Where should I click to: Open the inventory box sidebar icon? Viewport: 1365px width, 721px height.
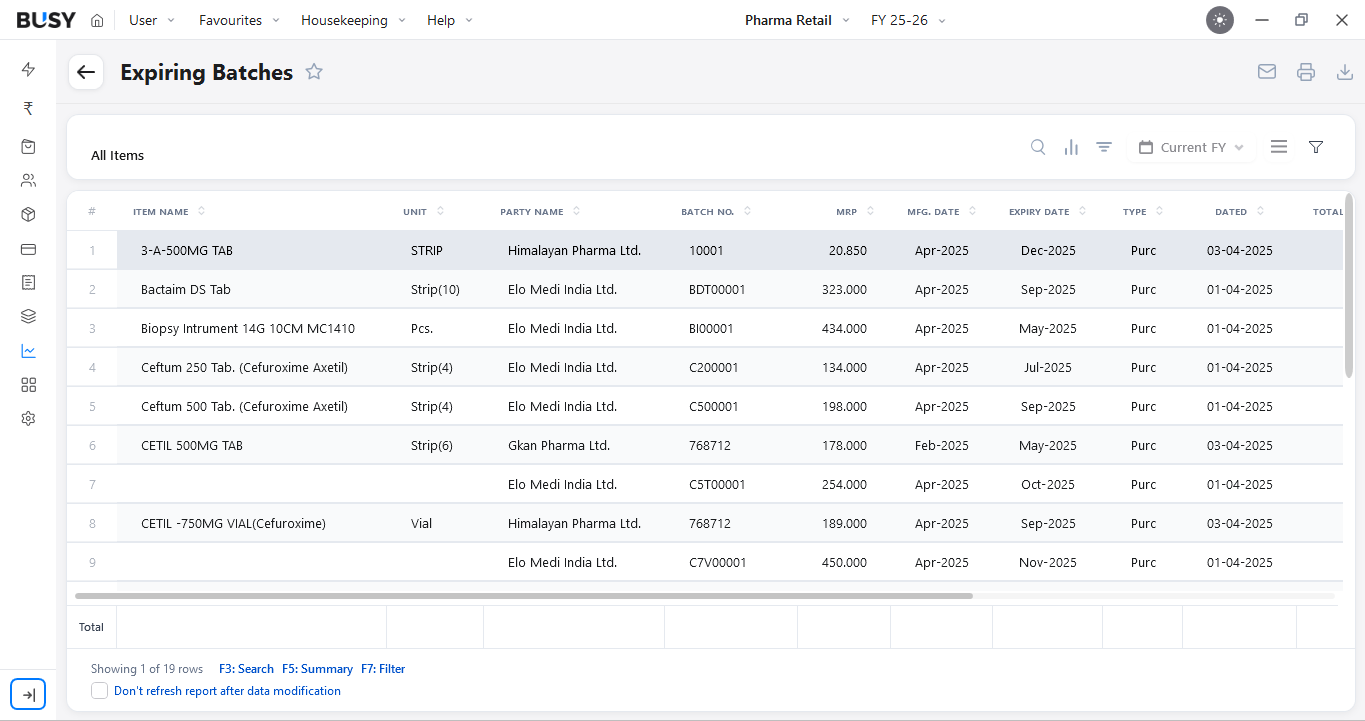(28, 215)
